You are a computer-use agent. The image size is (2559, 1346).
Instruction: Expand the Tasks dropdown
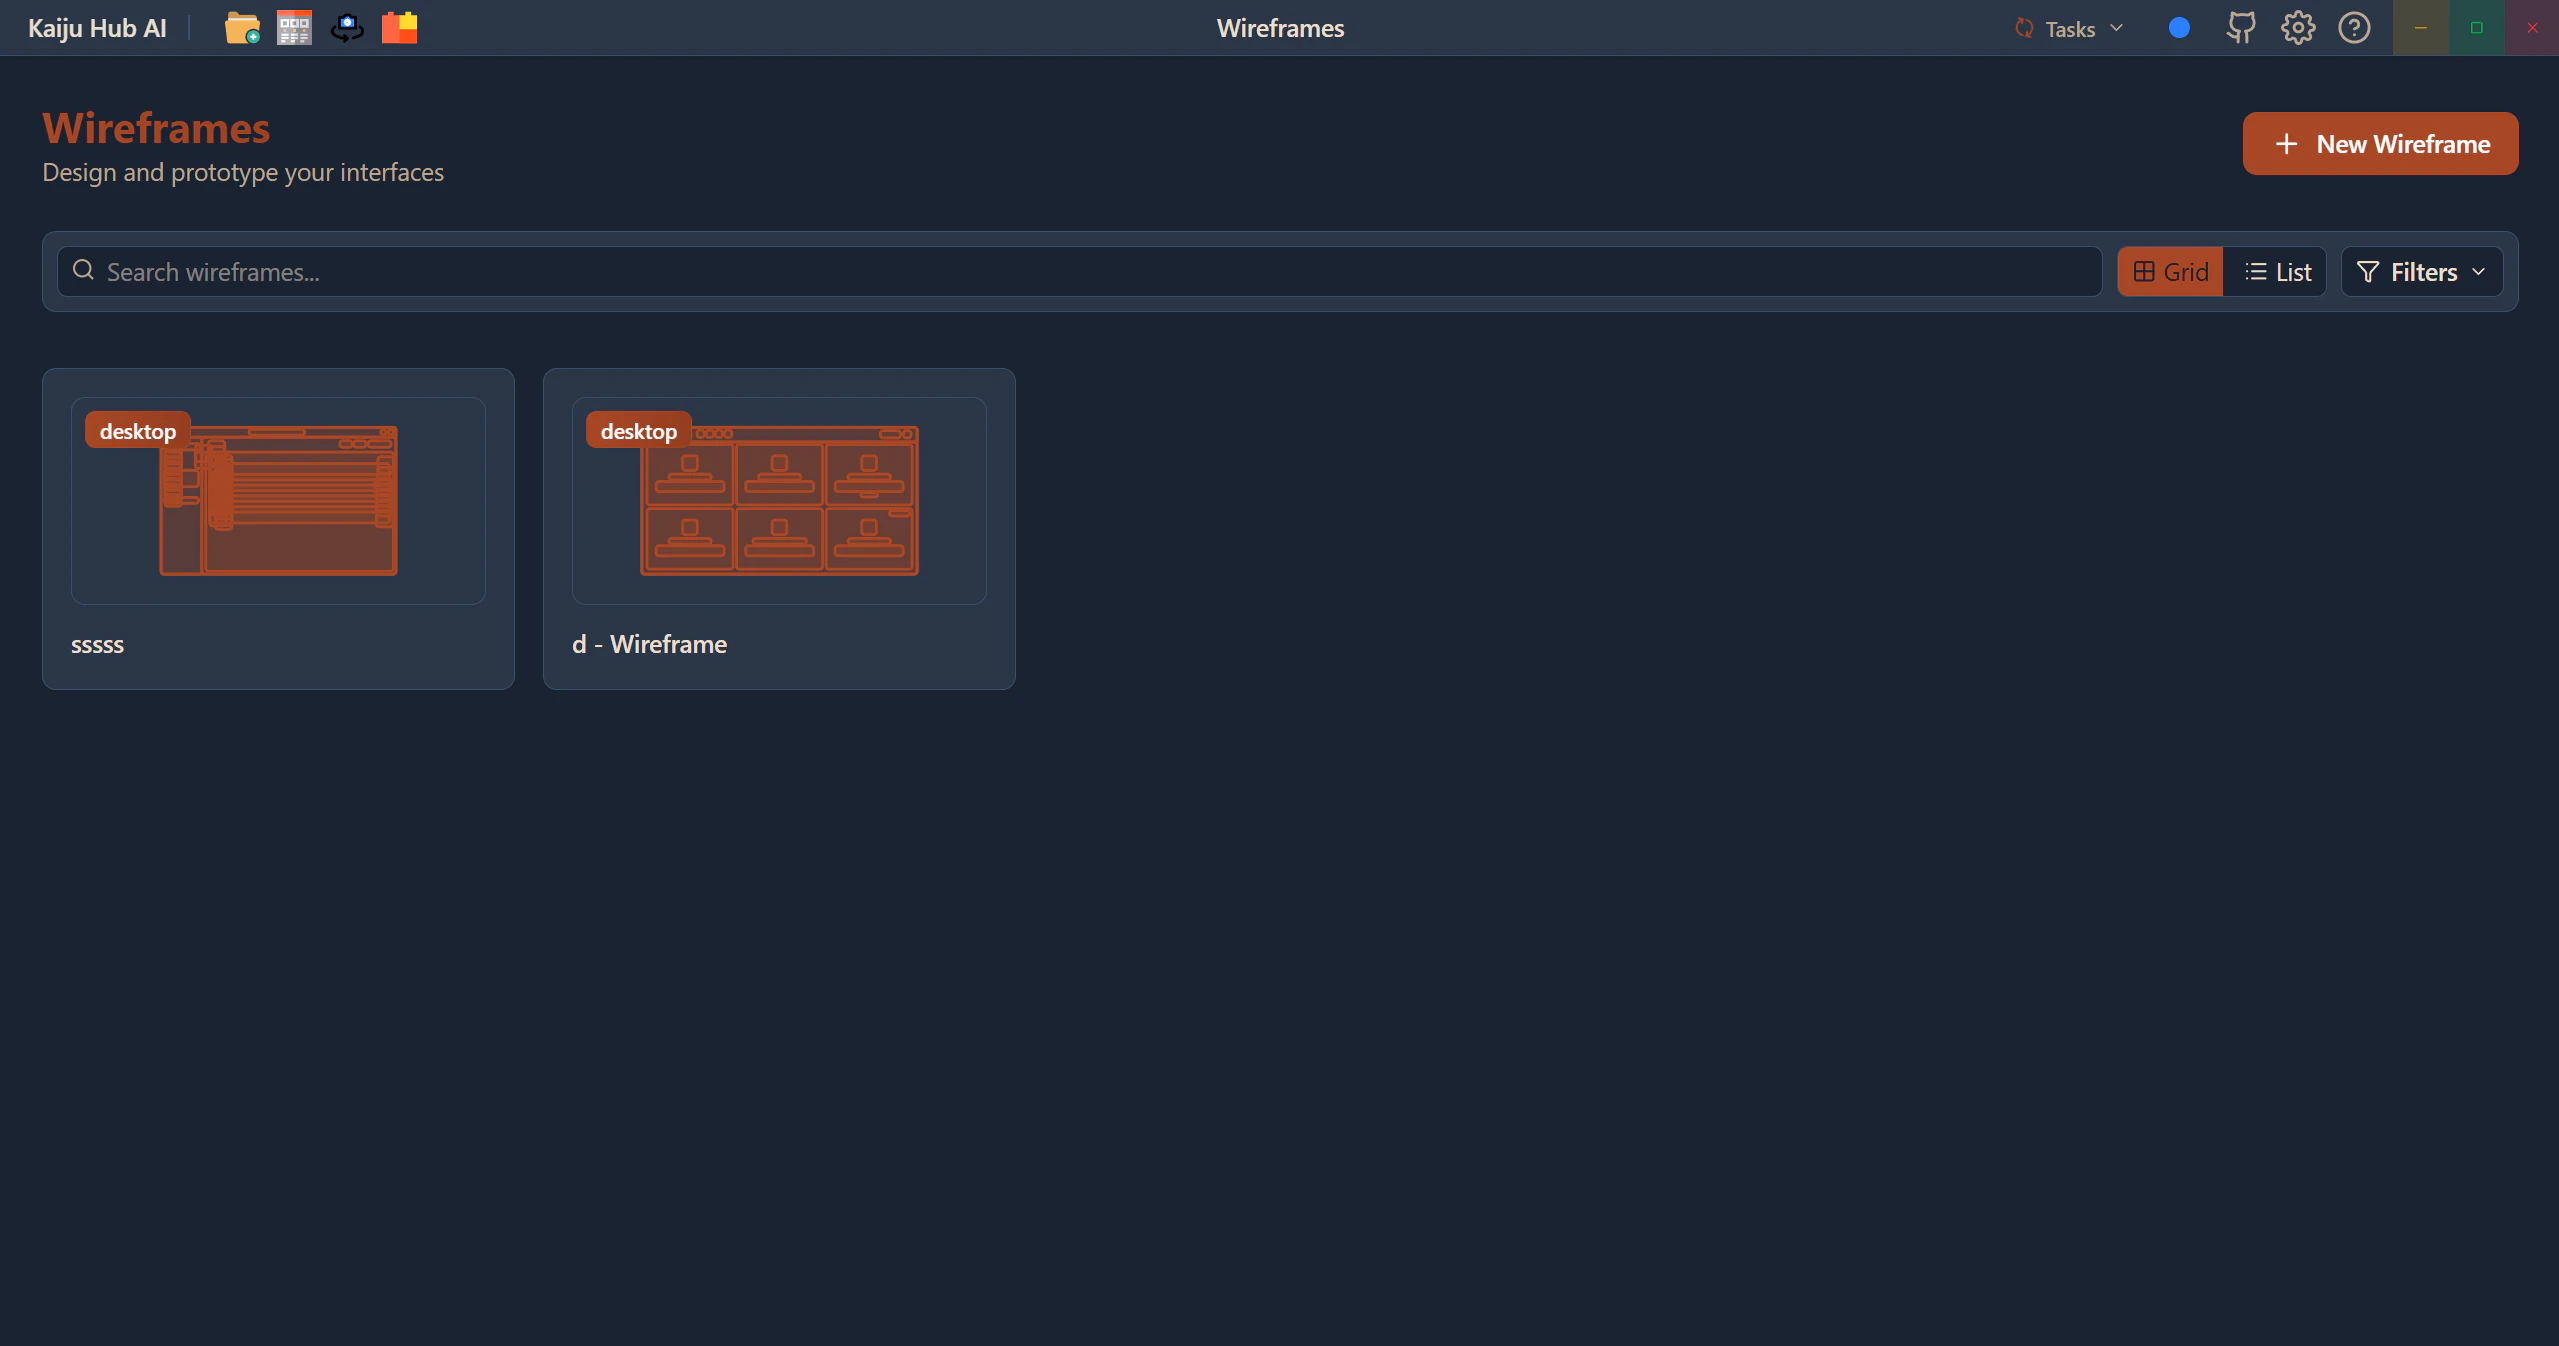(2068, 29)
